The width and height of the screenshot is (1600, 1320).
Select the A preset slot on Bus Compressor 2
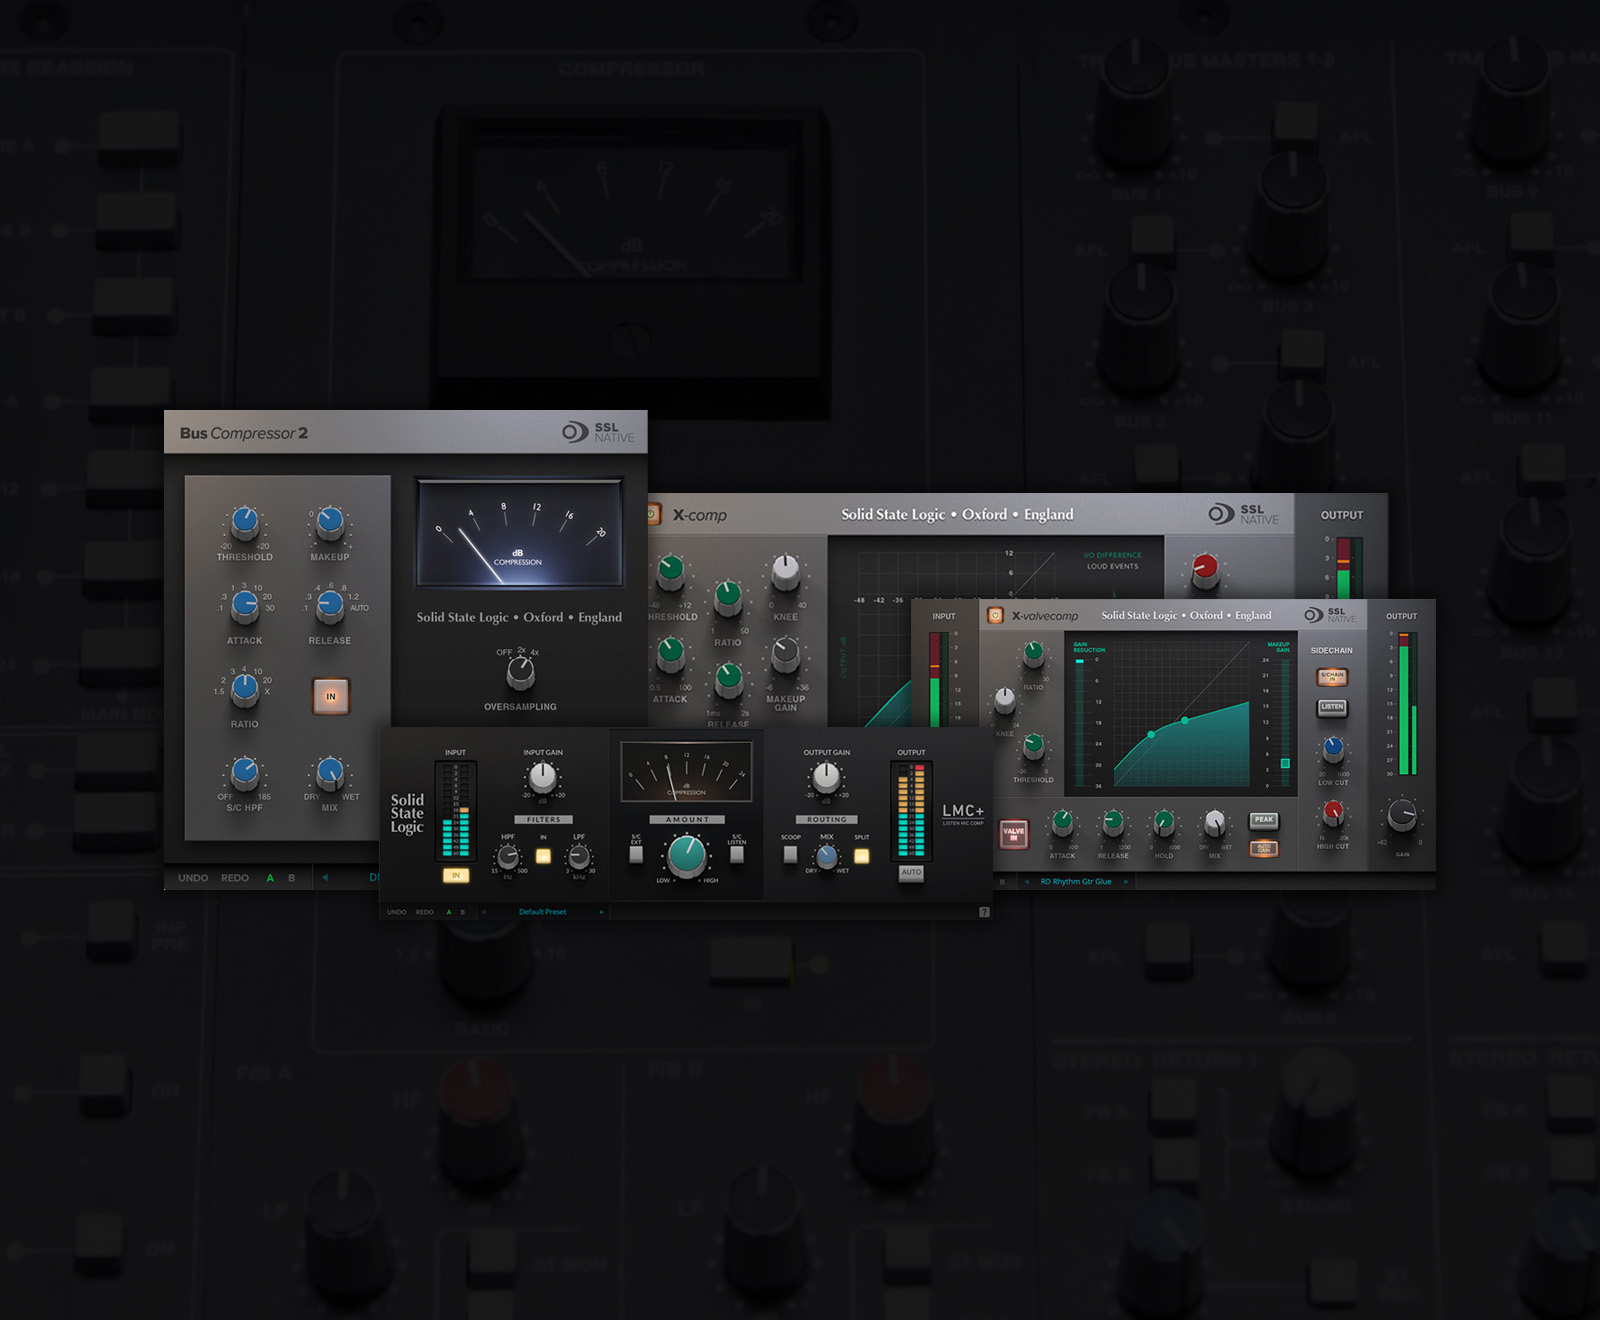[x=270, y=878]
